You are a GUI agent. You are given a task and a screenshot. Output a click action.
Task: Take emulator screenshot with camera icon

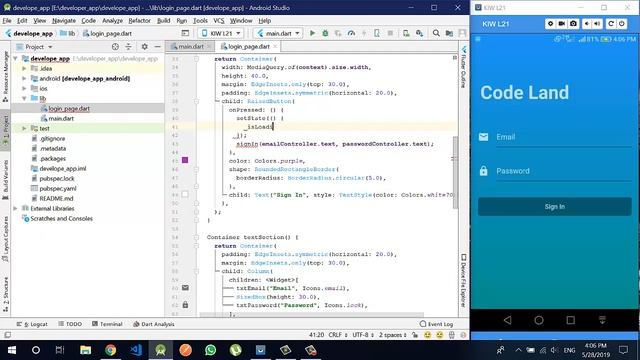(573, 24)
